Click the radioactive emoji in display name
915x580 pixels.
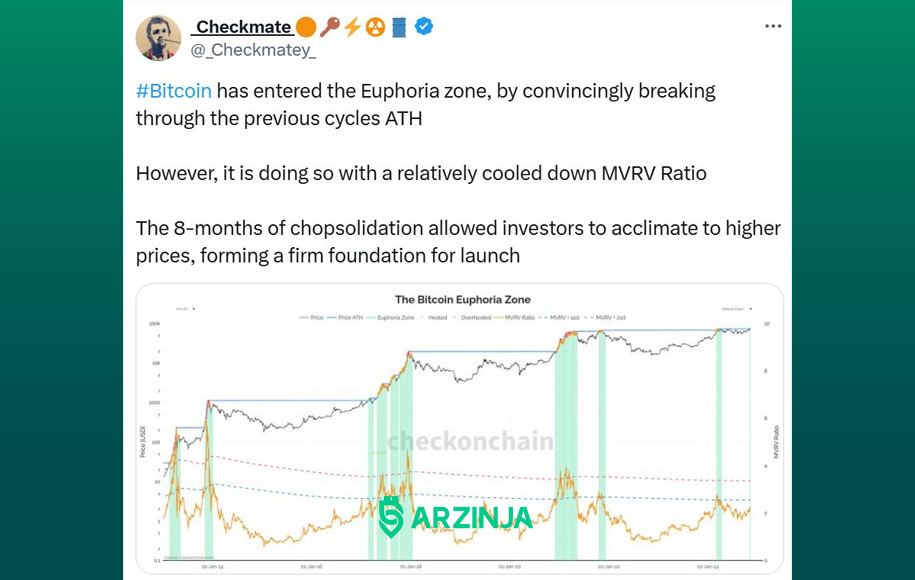pyautogui.click(x=375, y=27)
